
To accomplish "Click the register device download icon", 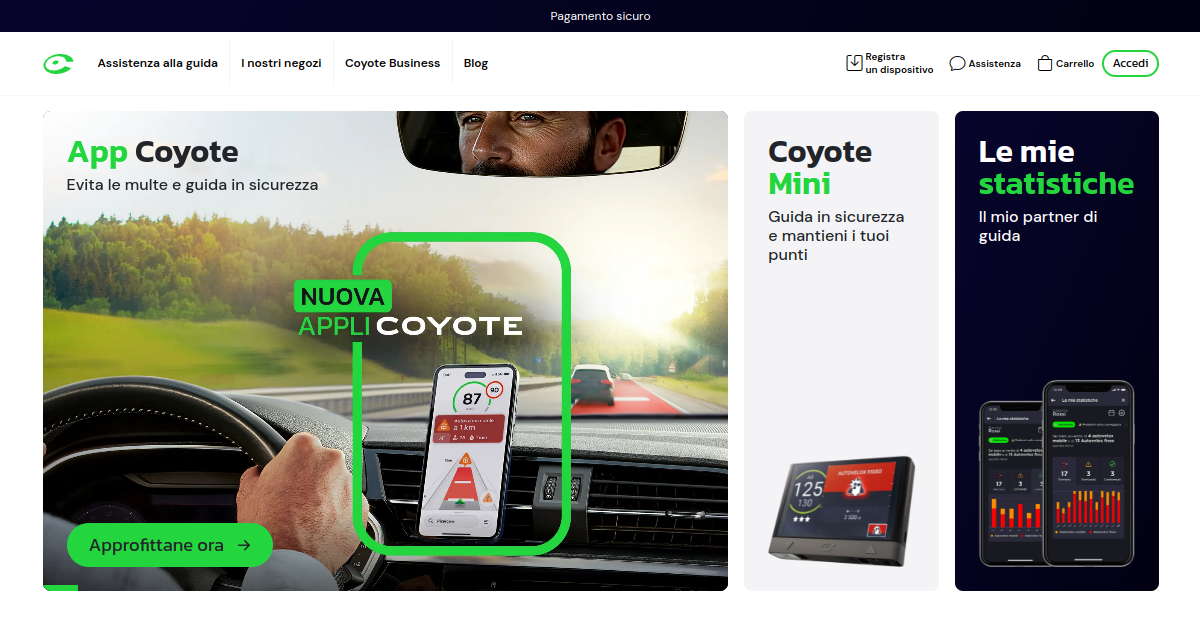I will pos(854,63).
